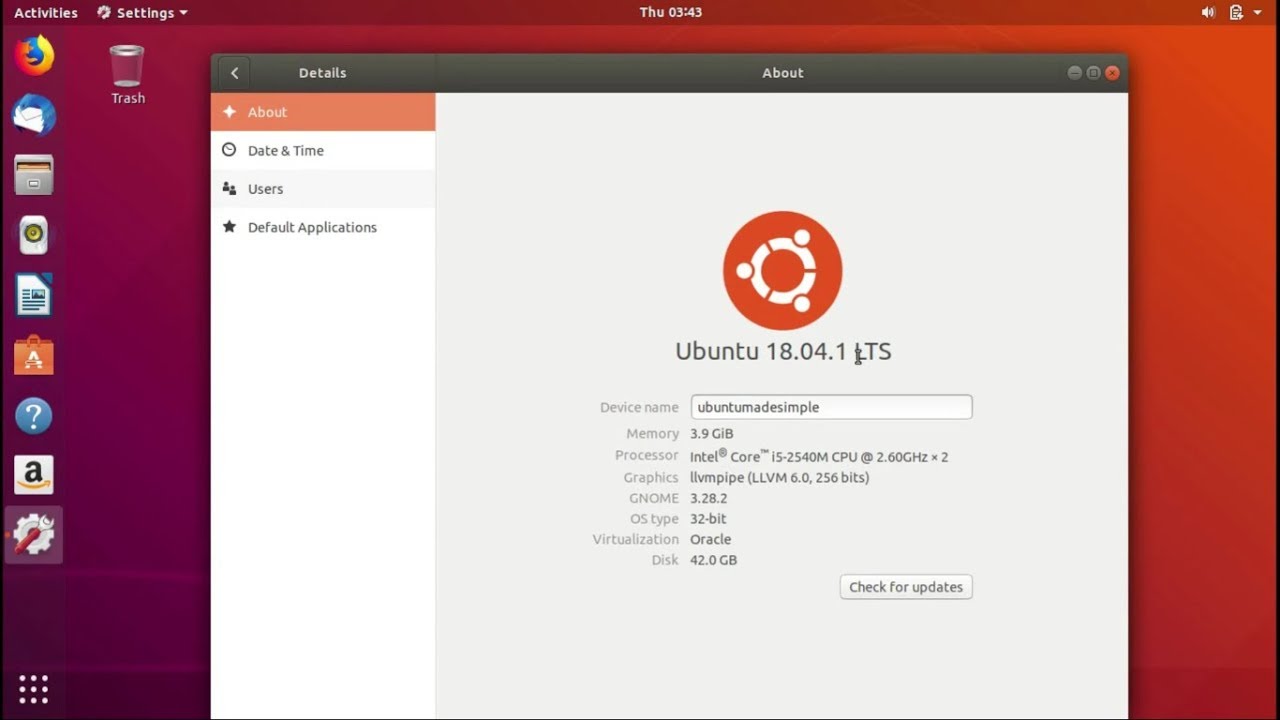Click the Oracle virtualization value

coord(711,539)
